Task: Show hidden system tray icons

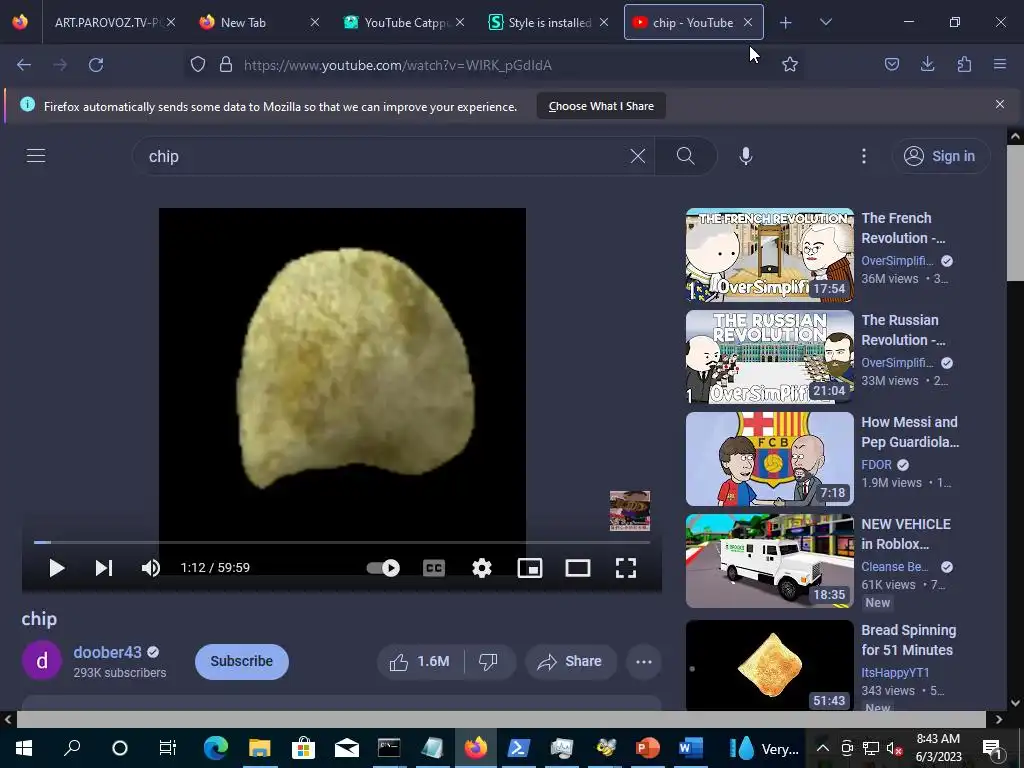Action: coord(823,748)
